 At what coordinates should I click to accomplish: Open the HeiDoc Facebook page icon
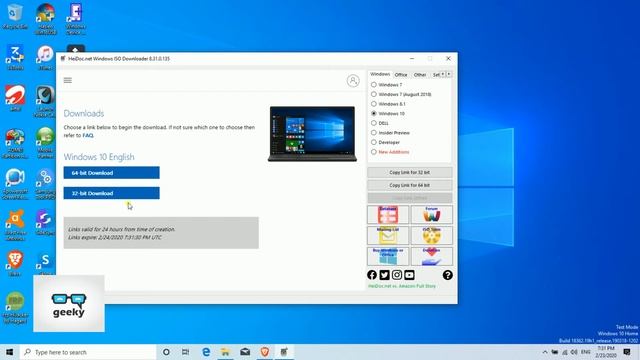[x=372, y=275]
